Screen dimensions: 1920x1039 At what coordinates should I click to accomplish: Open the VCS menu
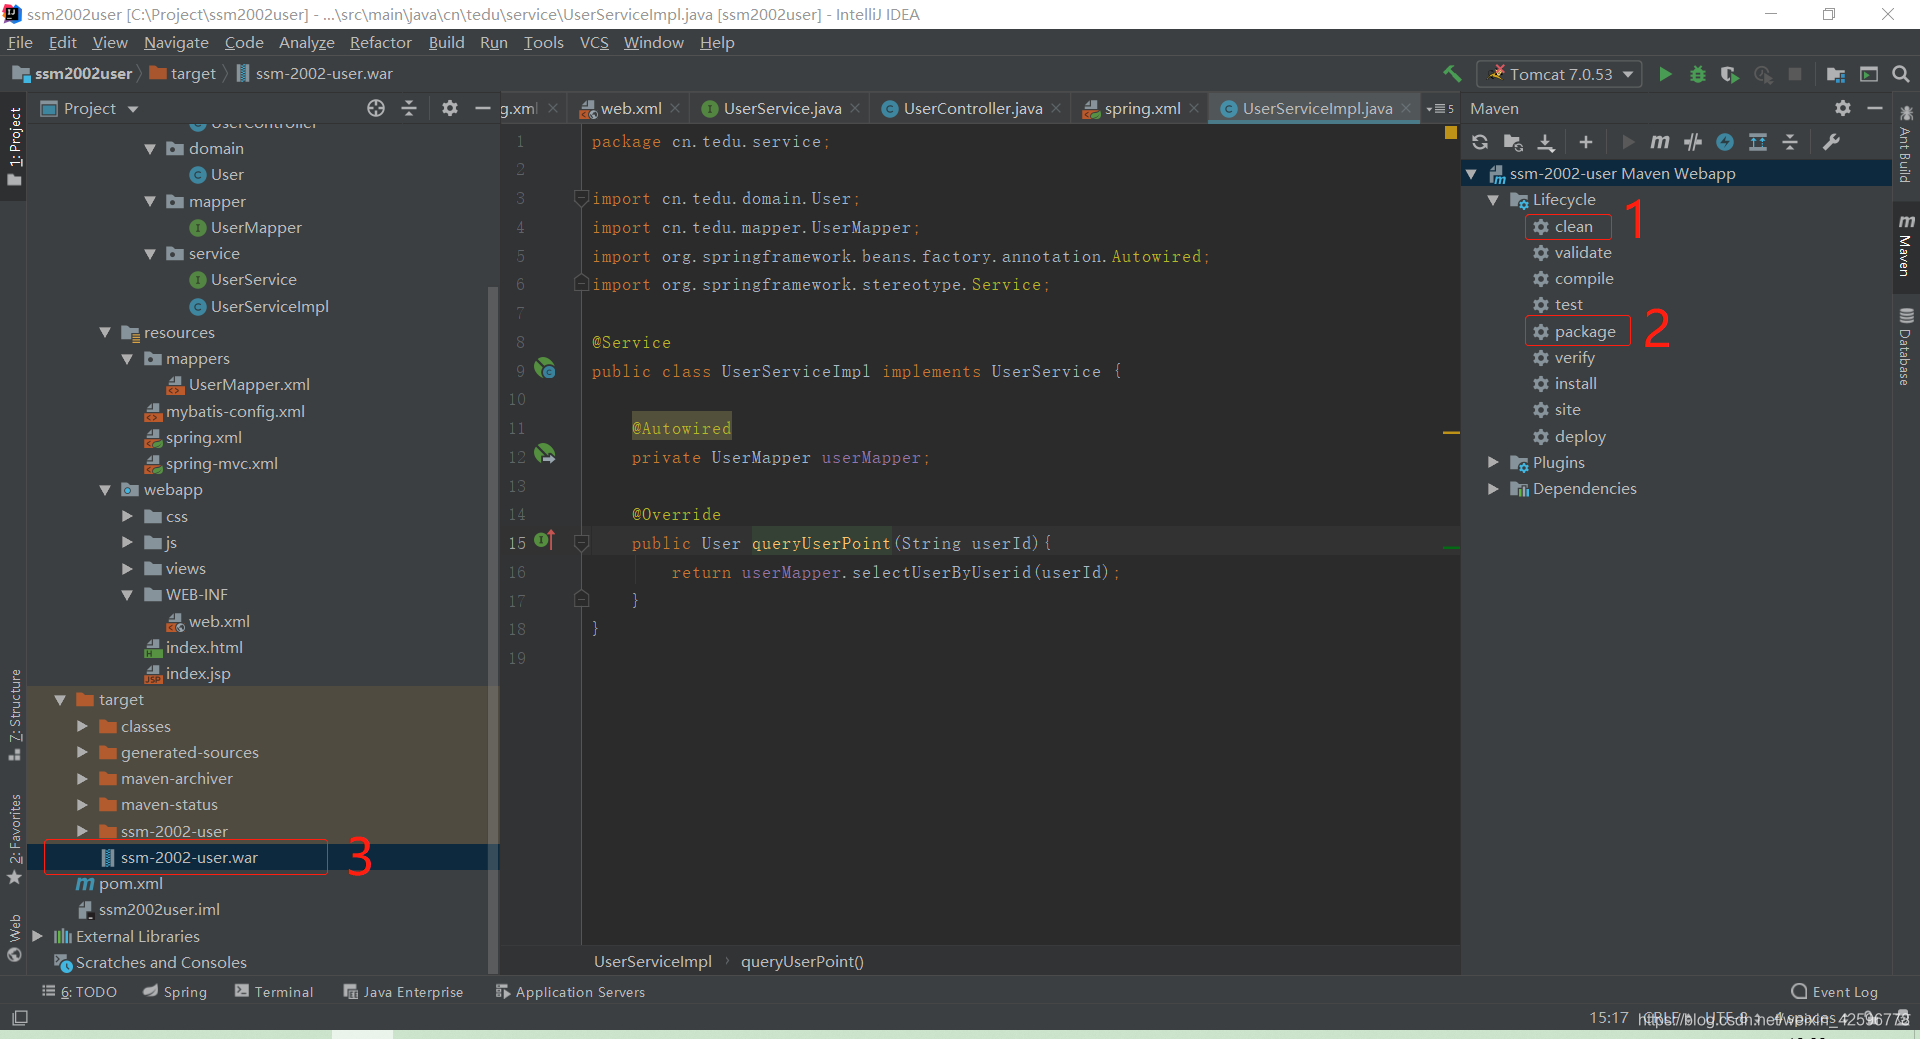tap(594, 42)
